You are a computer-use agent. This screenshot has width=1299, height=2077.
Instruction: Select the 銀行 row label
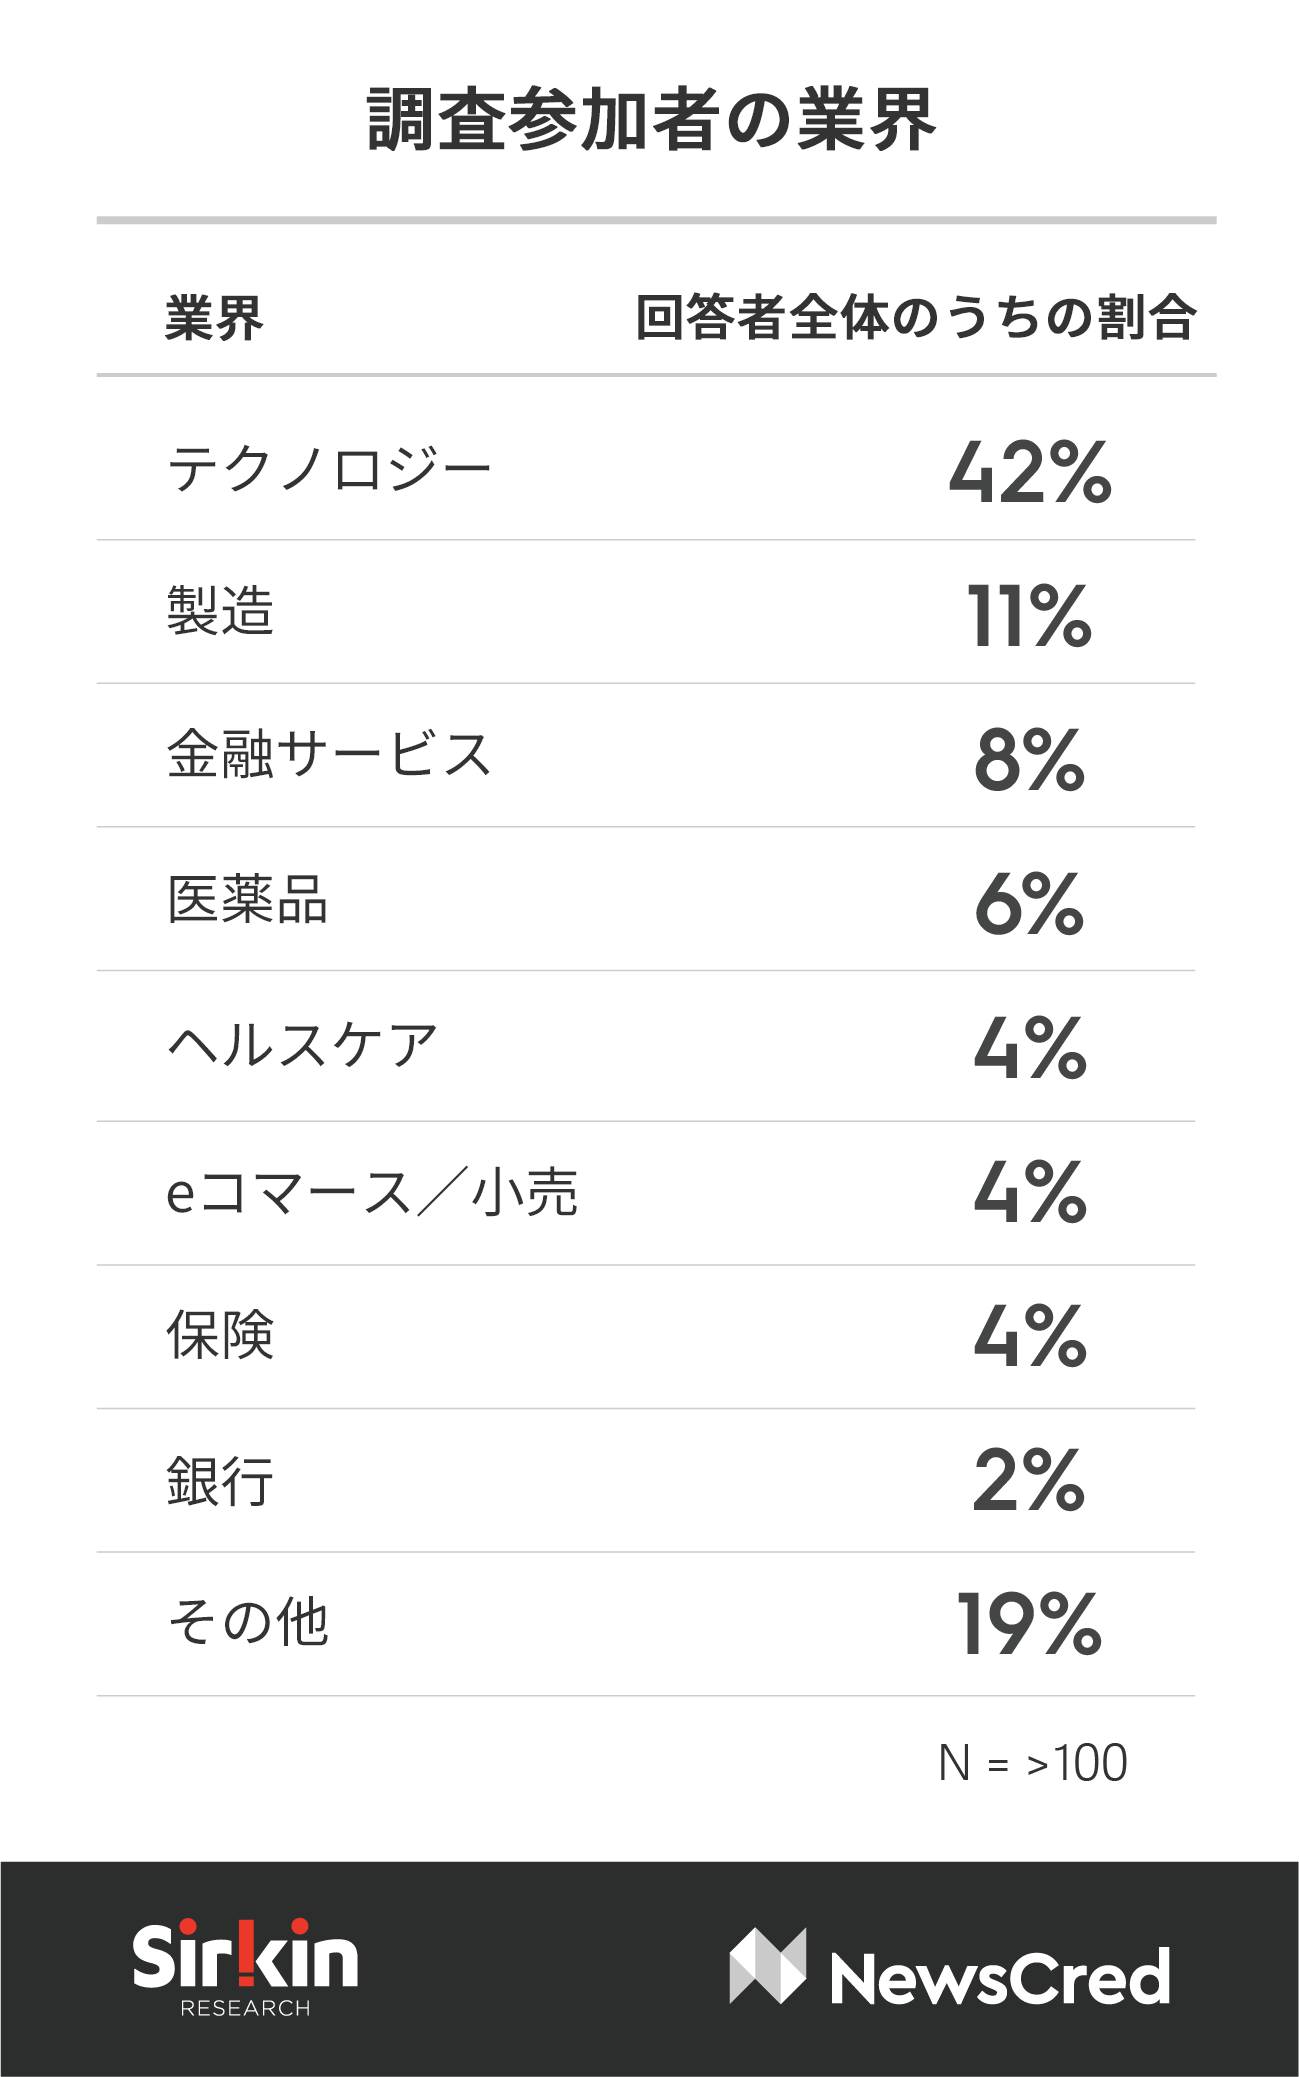point(220,1480)
